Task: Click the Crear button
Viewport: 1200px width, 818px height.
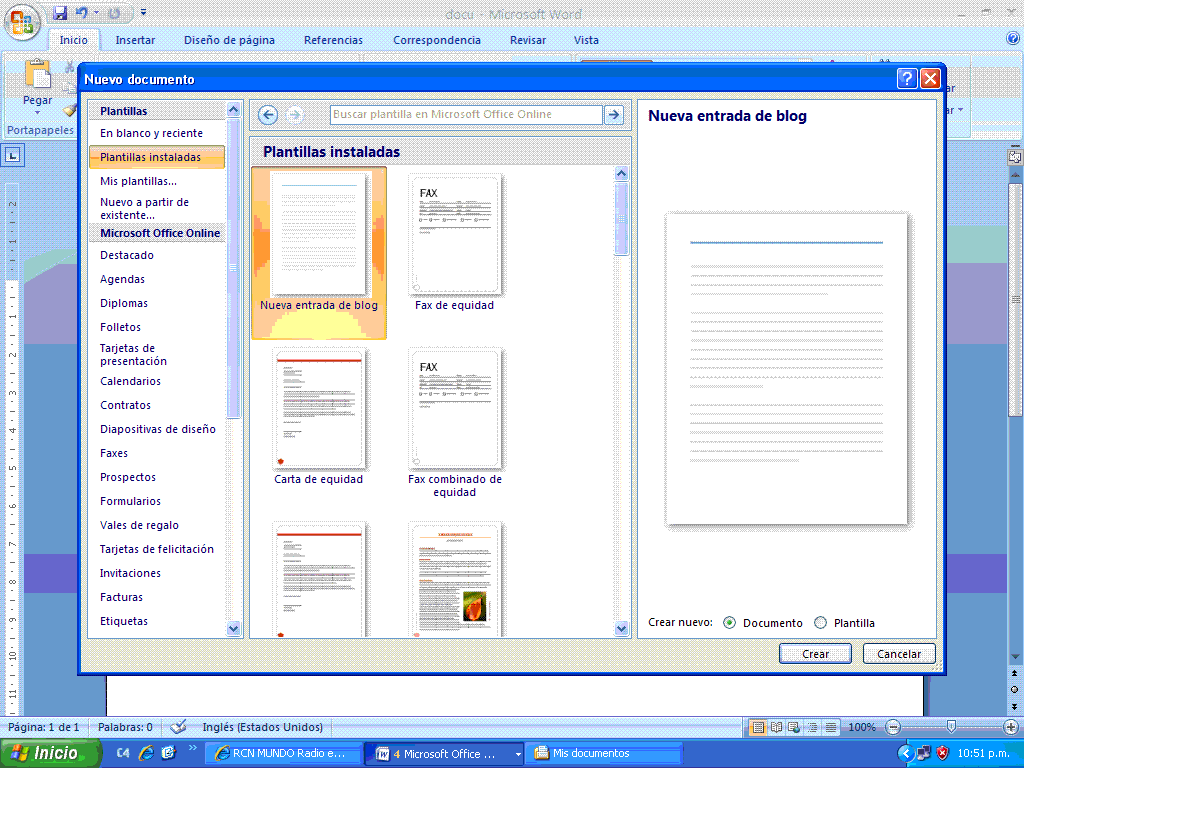Action: [x=814, y=653]
